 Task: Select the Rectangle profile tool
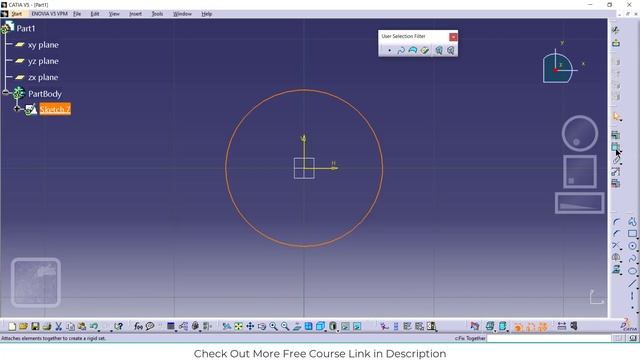coord(632,234)
